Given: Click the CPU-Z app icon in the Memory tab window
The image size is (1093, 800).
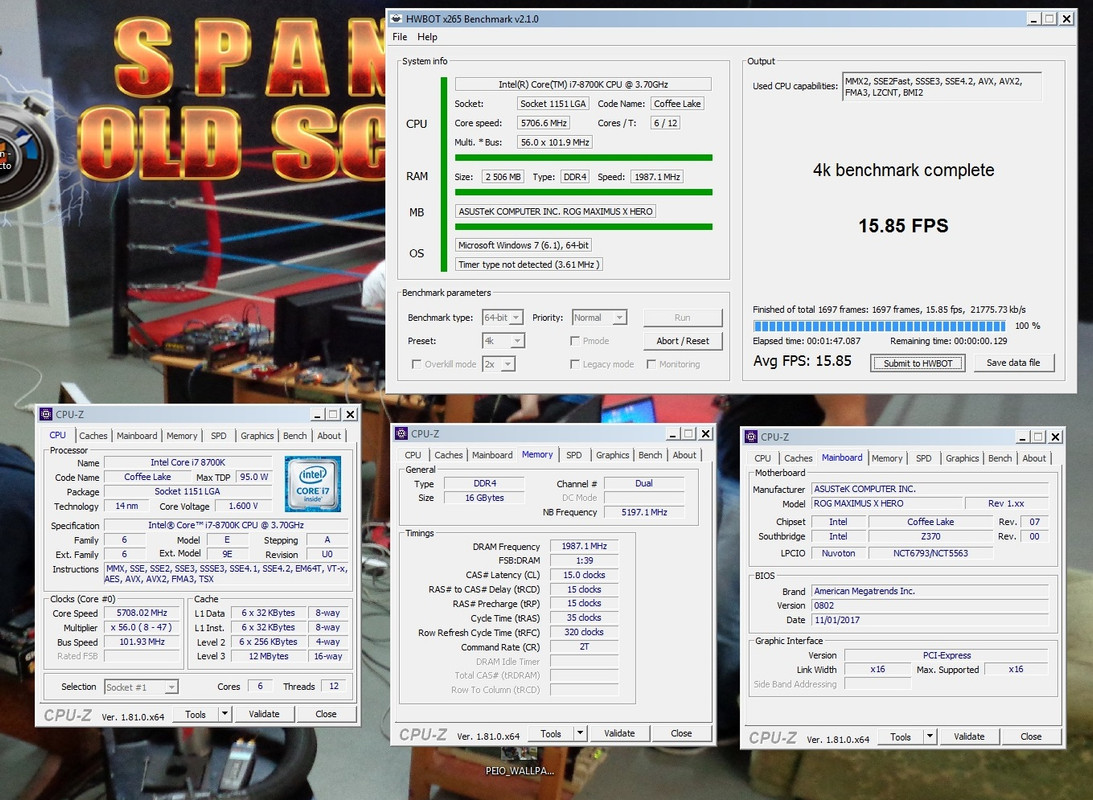Looking at the screenshot, I should [402, 433].
